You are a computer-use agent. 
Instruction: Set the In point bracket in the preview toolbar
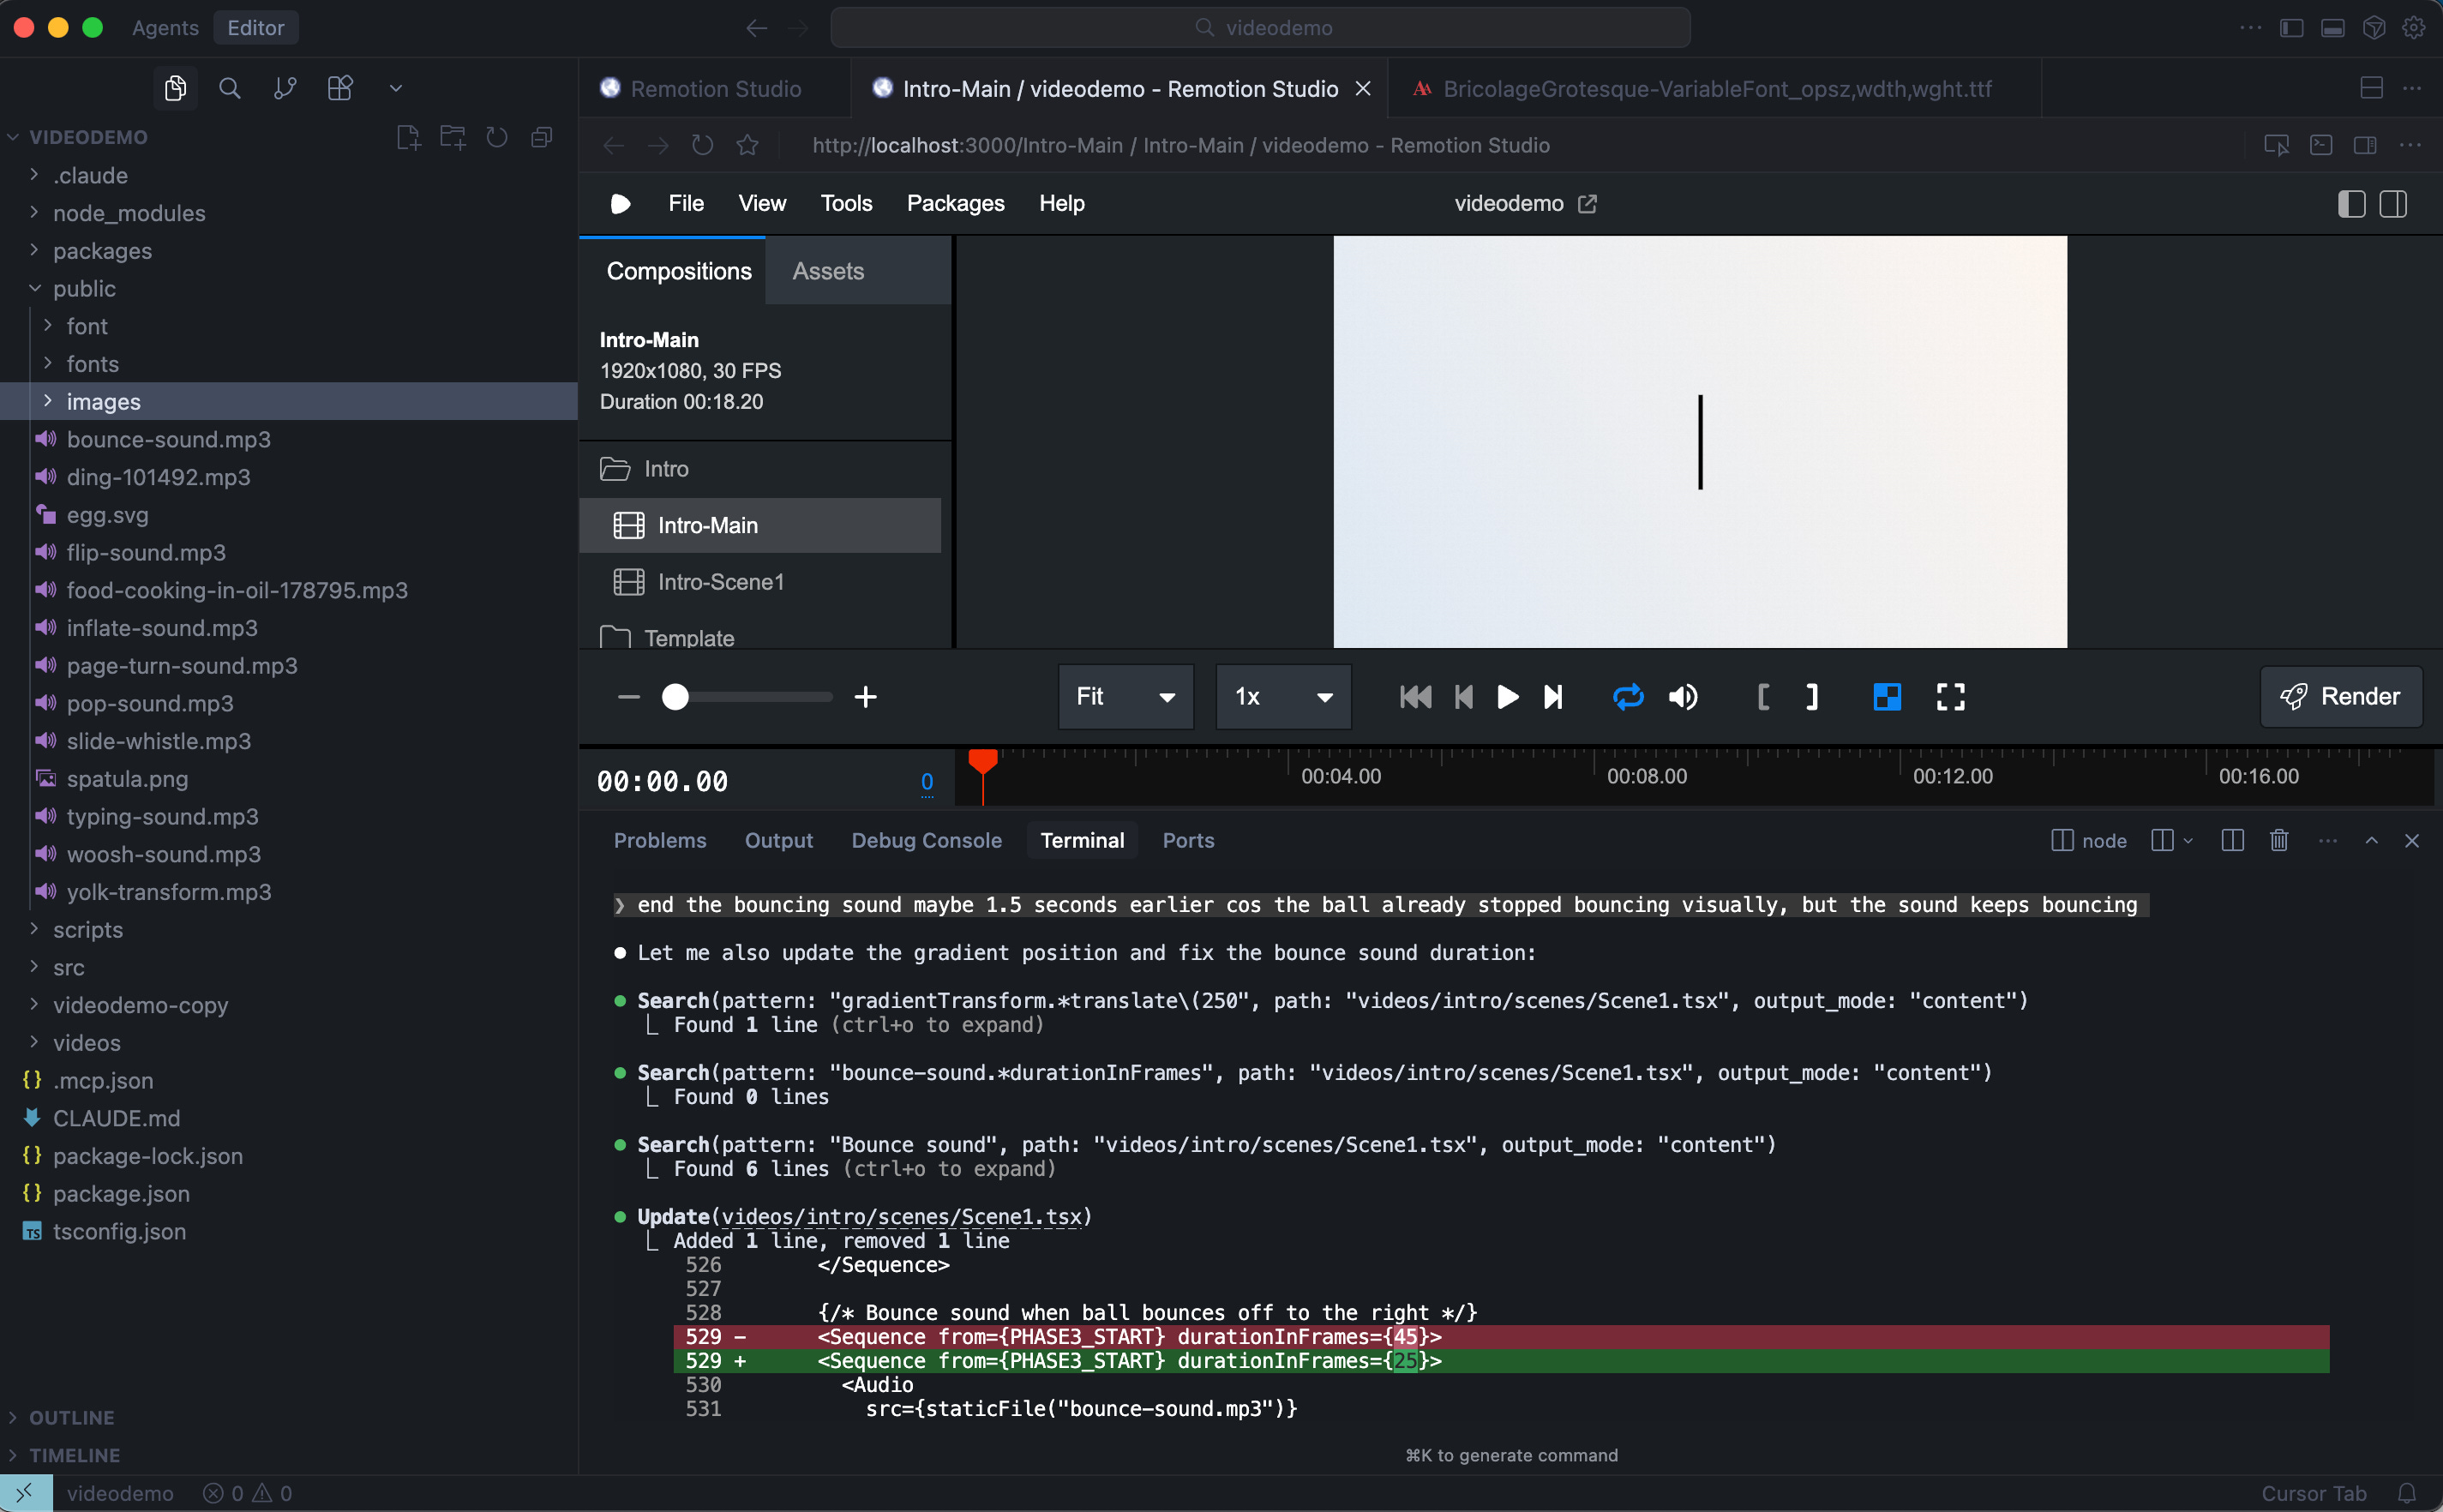1762,697
